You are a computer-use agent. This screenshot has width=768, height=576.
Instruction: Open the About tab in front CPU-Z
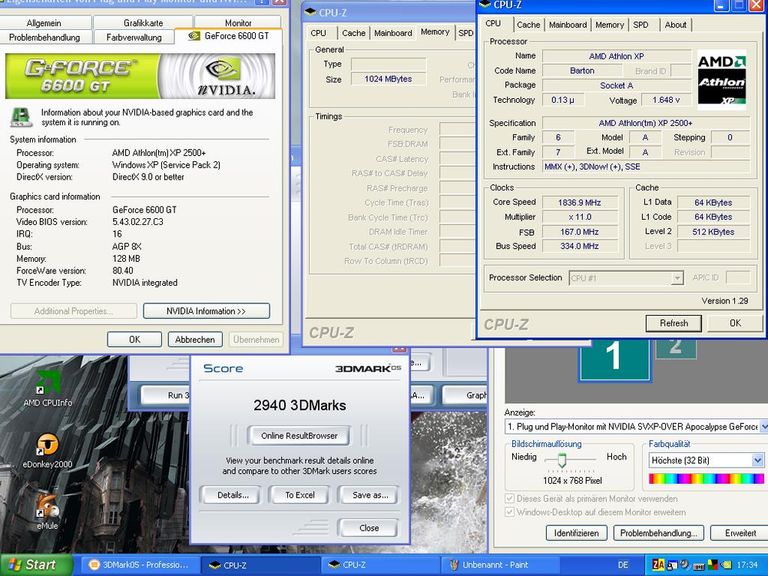tap(675, 24)
